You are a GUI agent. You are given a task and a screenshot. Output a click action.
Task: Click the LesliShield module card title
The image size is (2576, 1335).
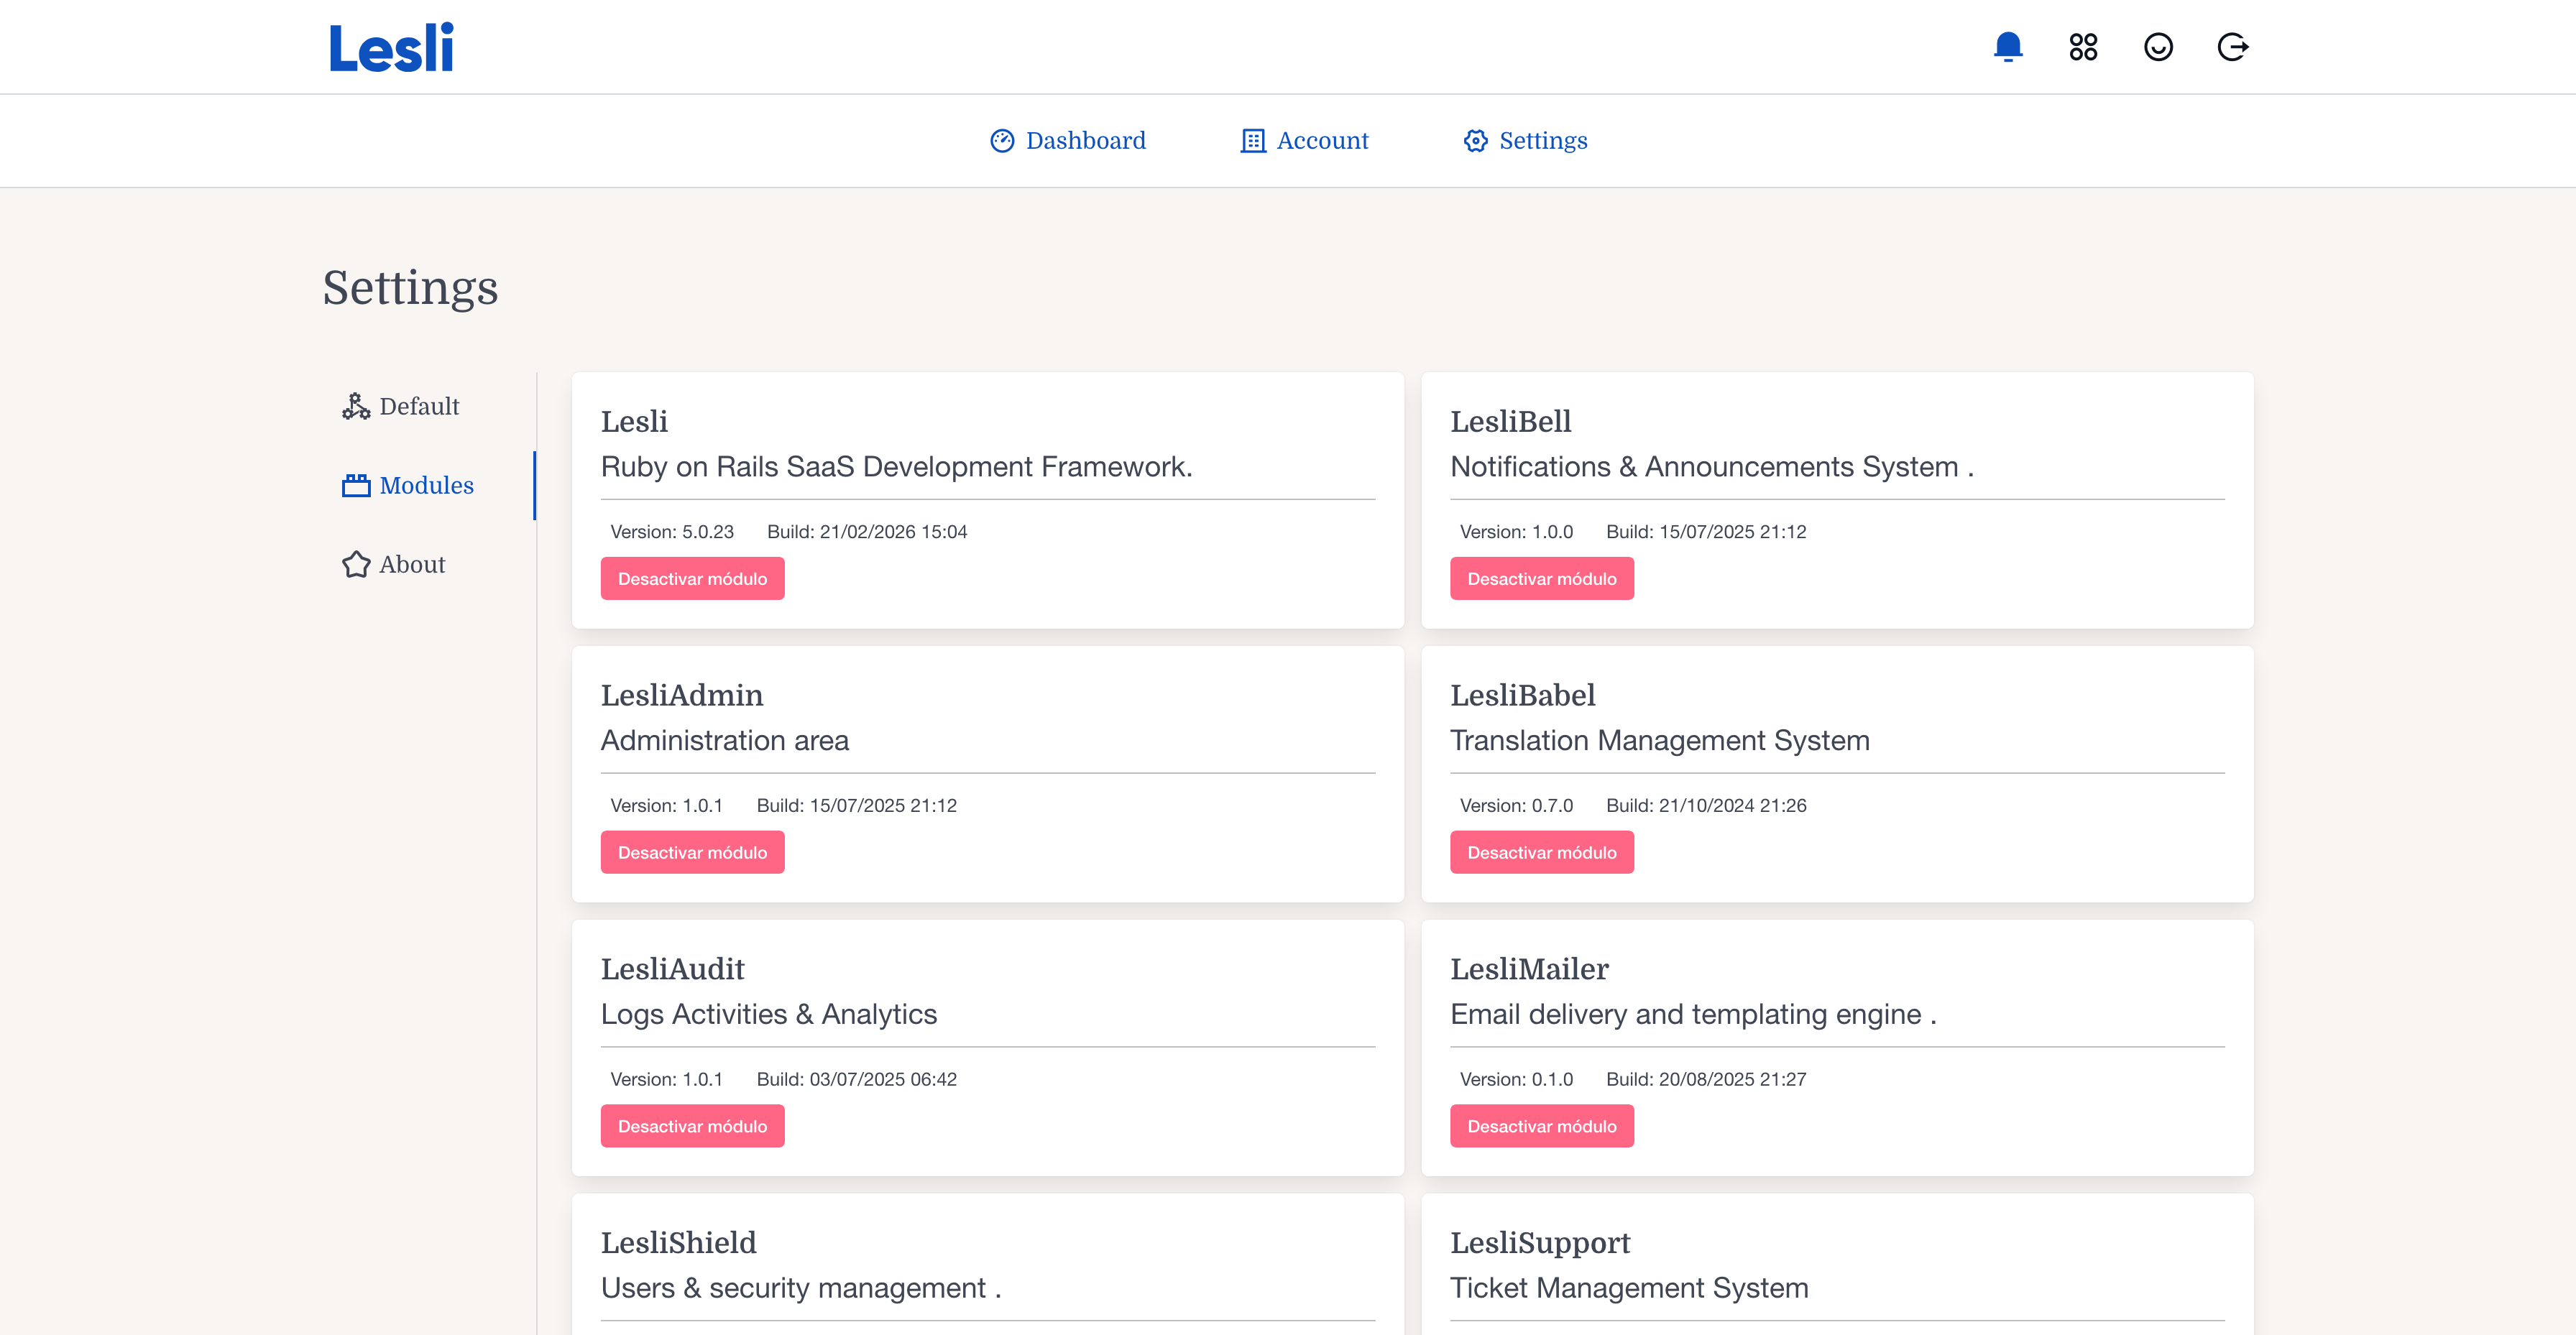tap(678, 1243)
